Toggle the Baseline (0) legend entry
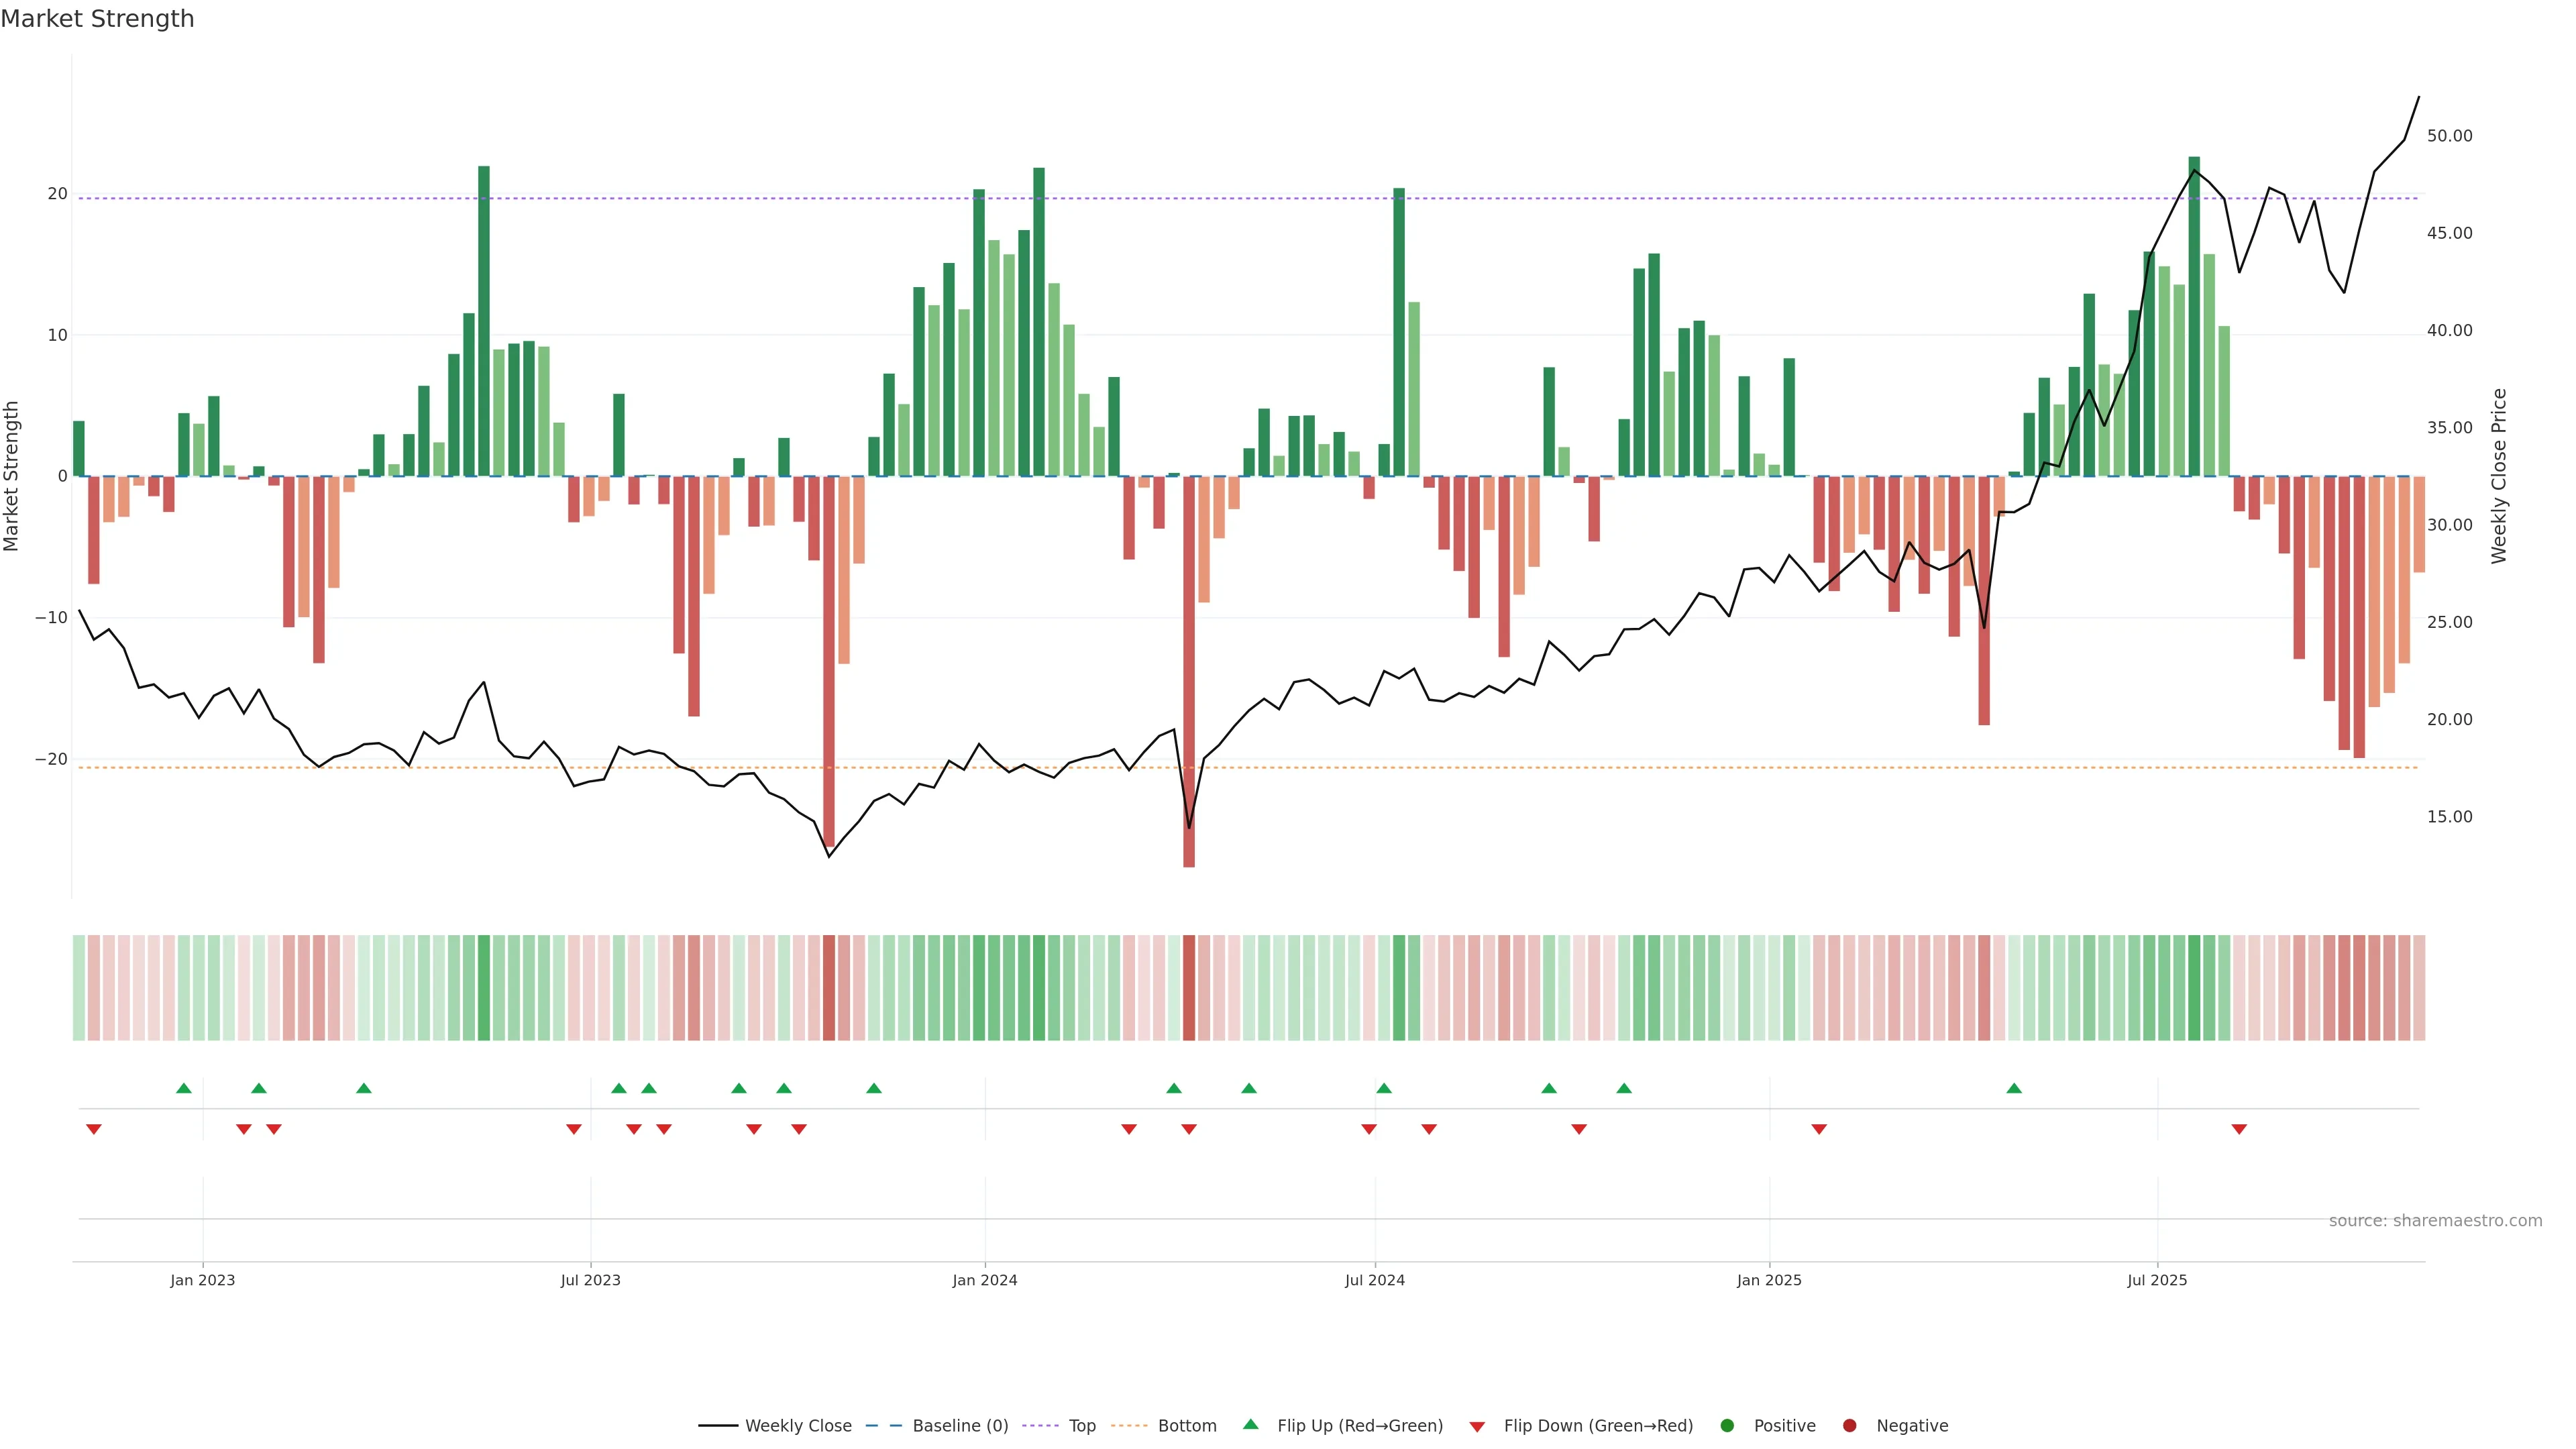2576x1449 pixels. click(x=959, y=1425)
